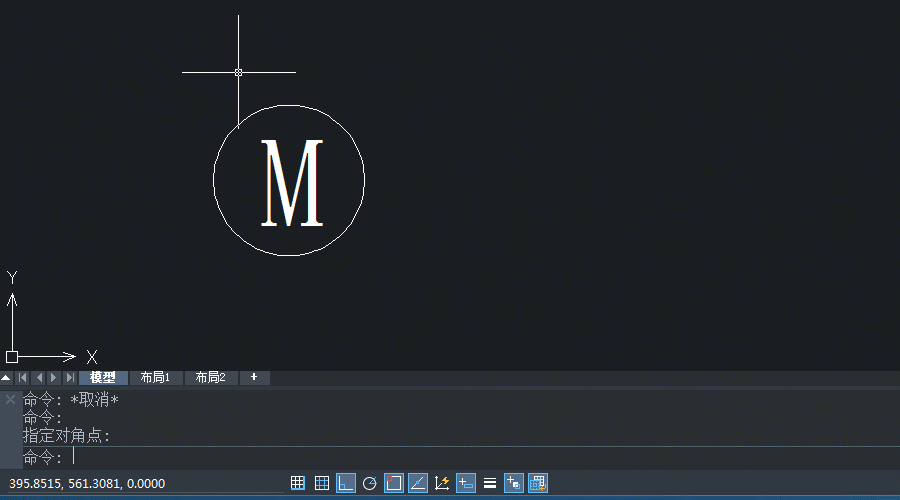Click the dynamic input icon
Image resolution: width=900 pixels, height=500 pixels.
point(466,483)
